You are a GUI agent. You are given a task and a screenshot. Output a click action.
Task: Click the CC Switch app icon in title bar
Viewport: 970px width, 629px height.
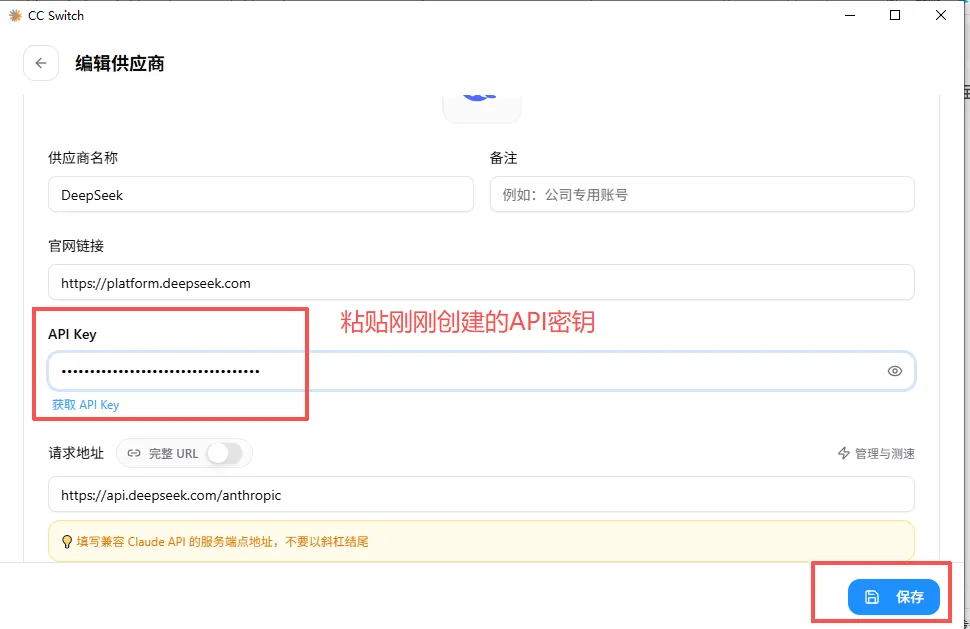15,15
